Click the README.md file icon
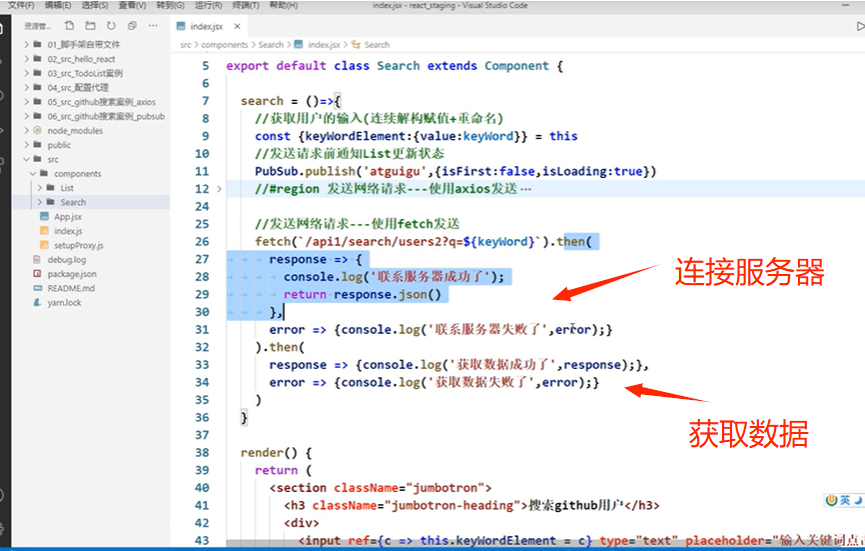The width and height of the screenshot is (865, 551). click(37, 288)
